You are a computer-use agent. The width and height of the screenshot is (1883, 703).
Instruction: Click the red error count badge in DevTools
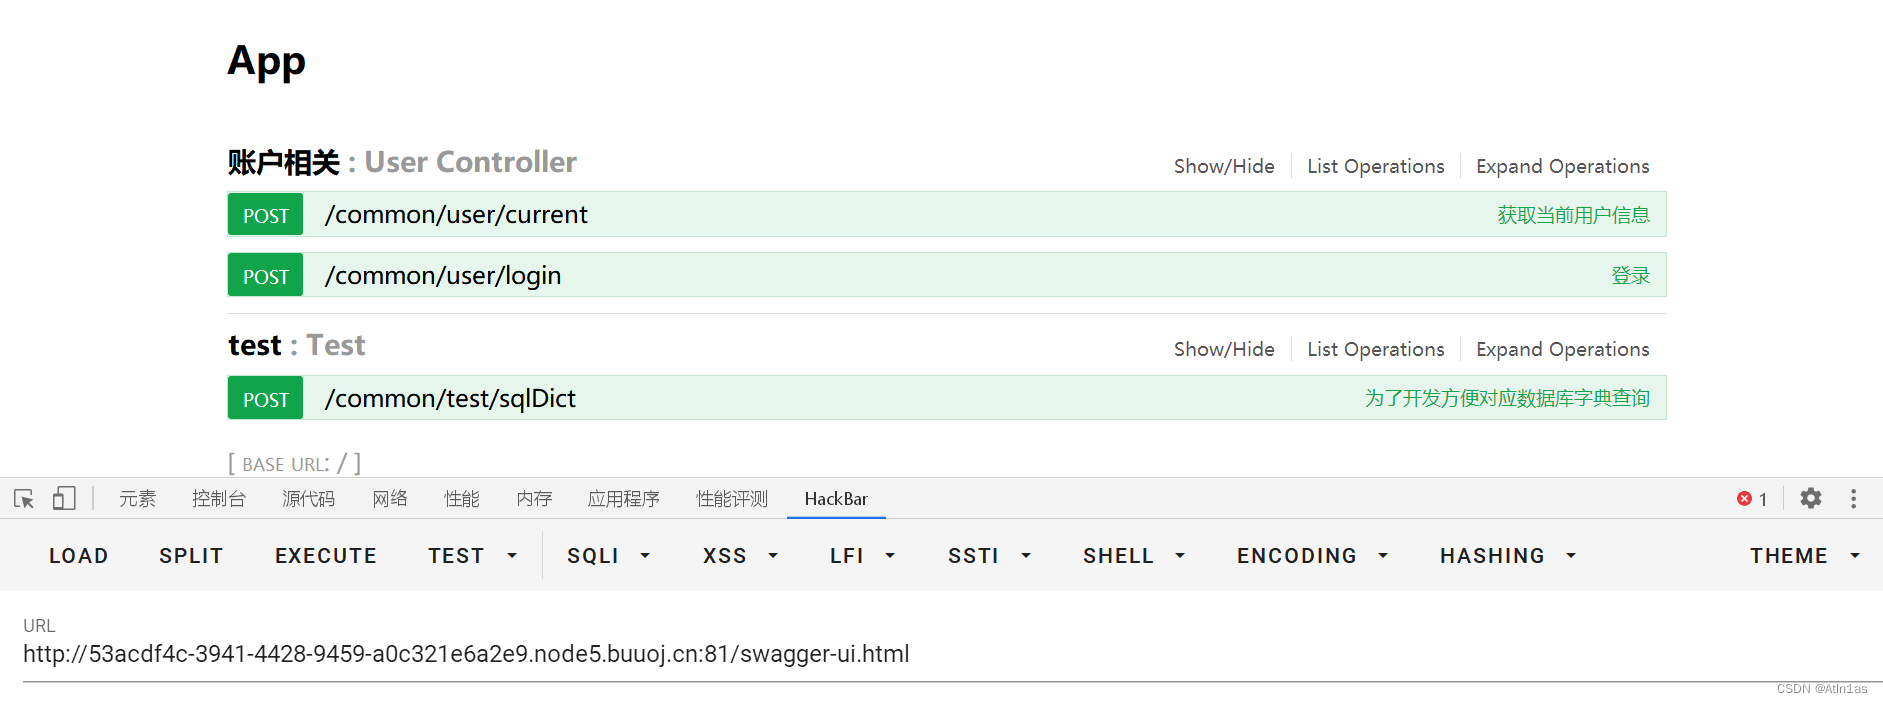point(1752,498)
